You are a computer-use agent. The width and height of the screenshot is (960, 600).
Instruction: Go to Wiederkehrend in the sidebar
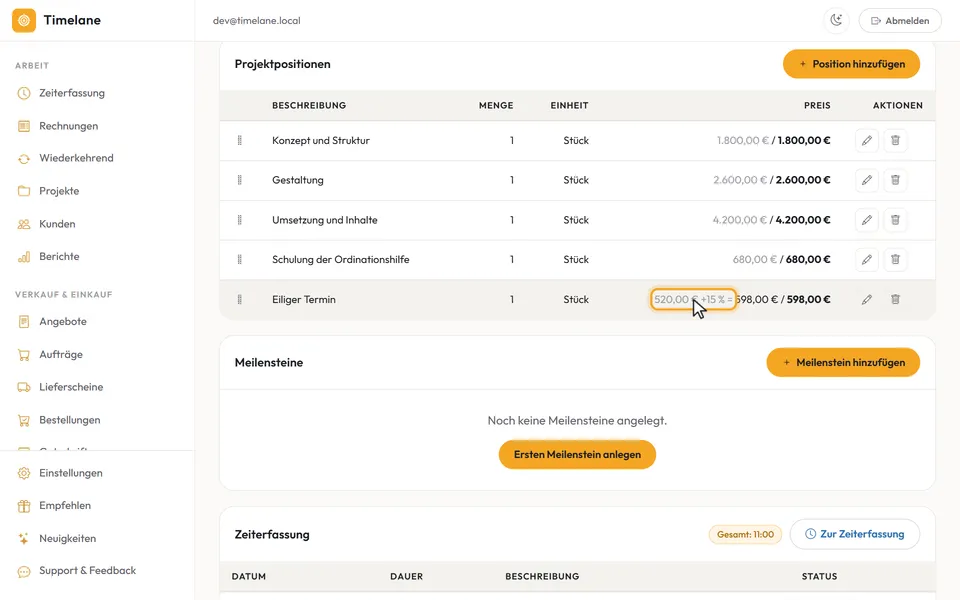[76, 158]
